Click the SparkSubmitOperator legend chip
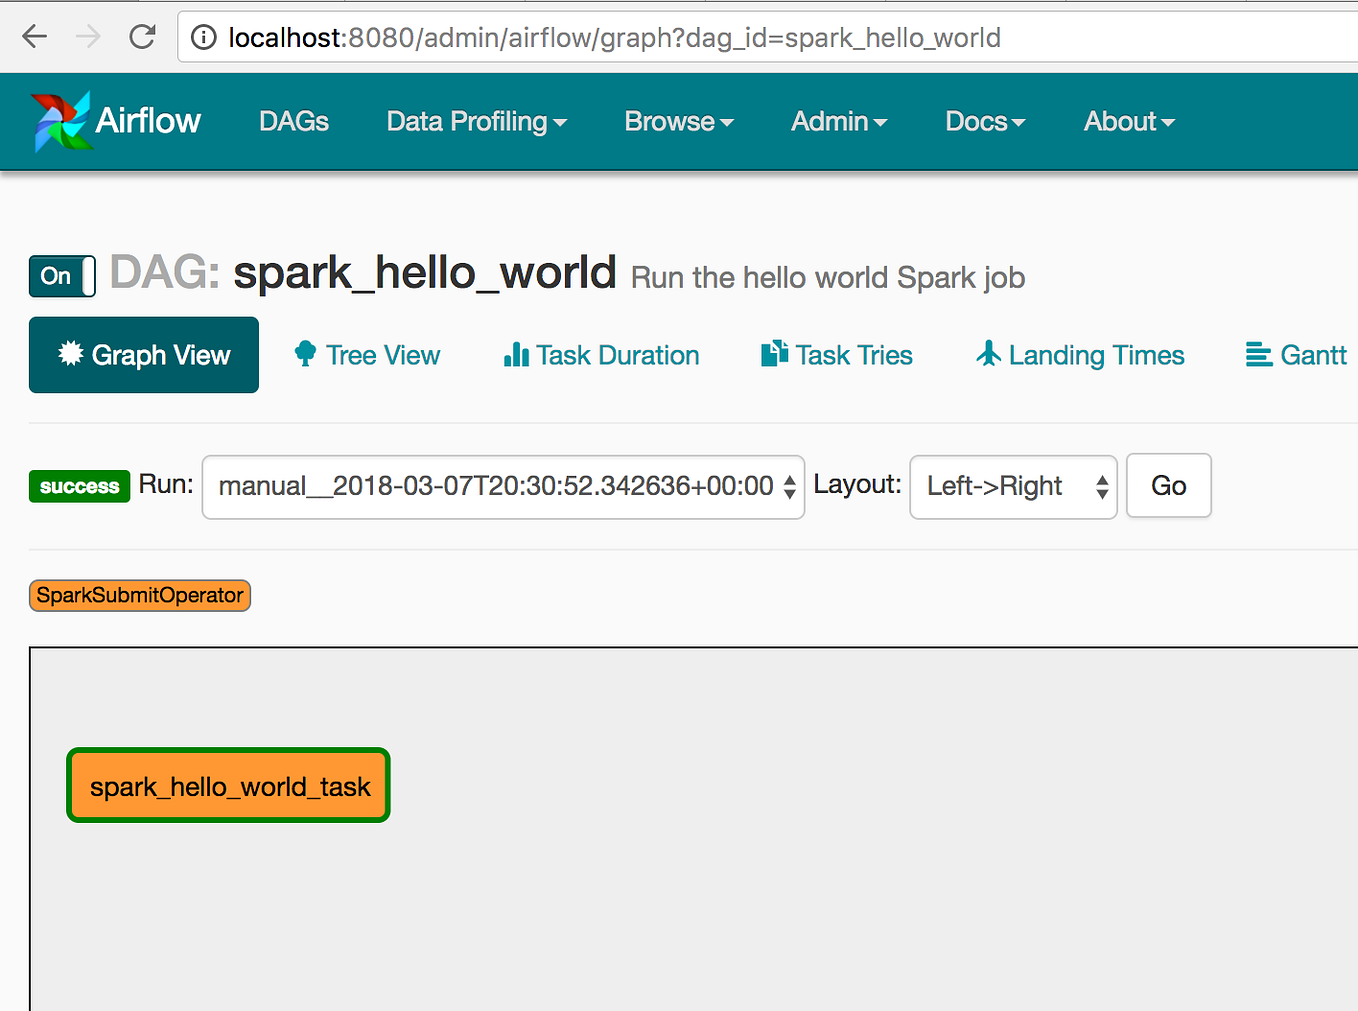 (139, 595)
